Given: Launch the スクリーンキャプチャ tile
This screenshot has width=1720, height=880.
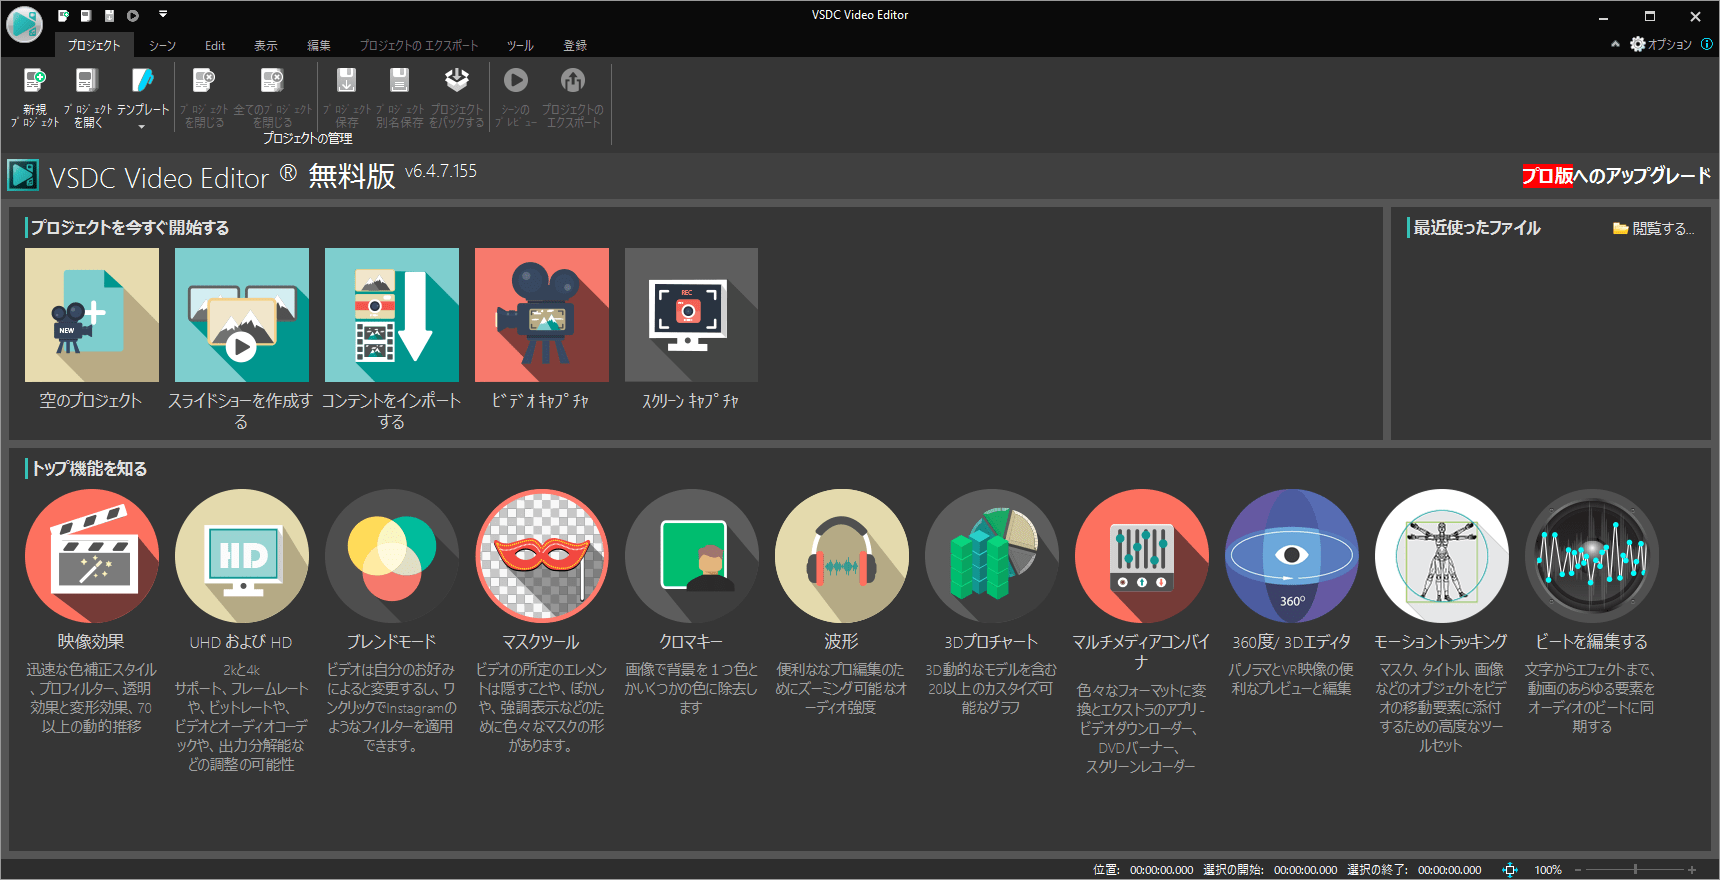Looking at the screenshot, I should (x=691, y=315).
